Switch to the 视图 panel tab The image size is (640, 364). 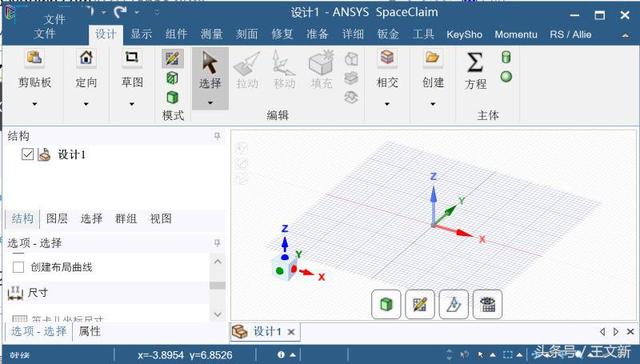click(x=160, y=219)
